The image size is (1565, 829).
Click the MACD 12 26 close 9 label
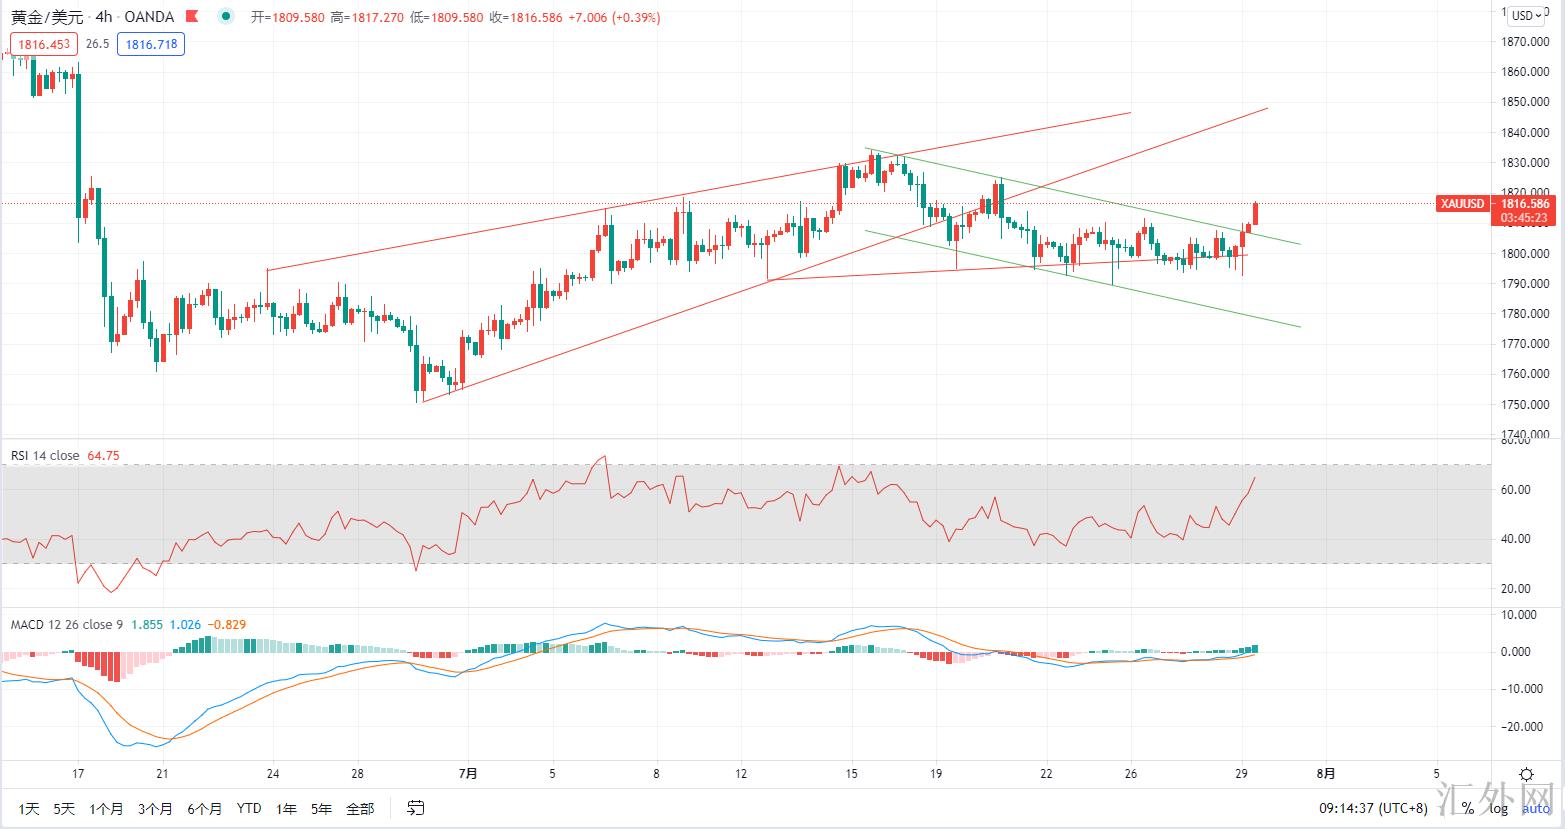[66, 625]
